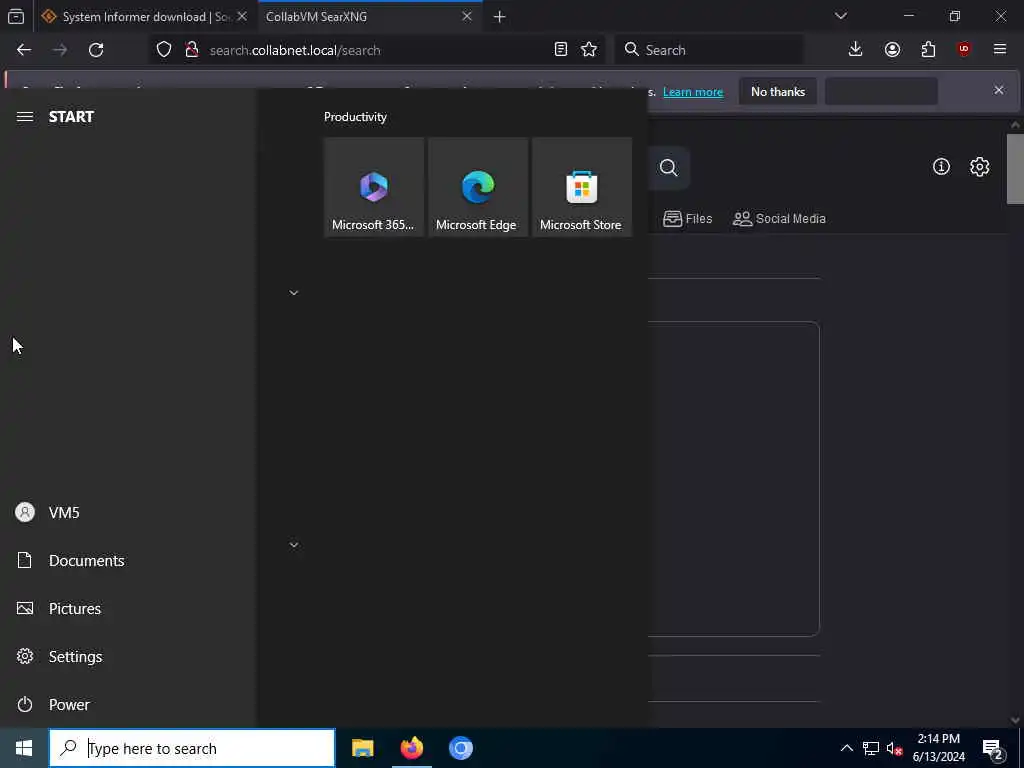This screenshot has height=768, width=1024.
Task: Switch to the Social Media category
Action: (x=779, y=219)
